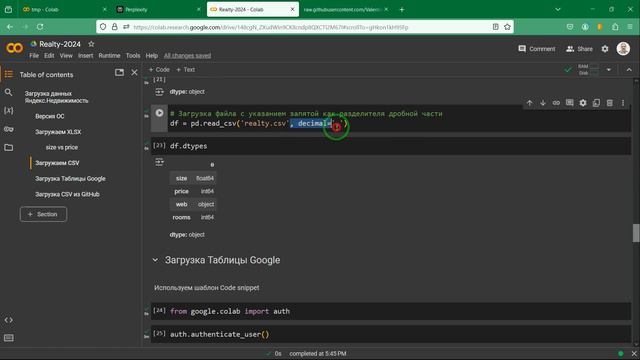The height and width of the screenshot is (360, 640).
Task: Open the Colab logo home link
Action: point(14,49)
